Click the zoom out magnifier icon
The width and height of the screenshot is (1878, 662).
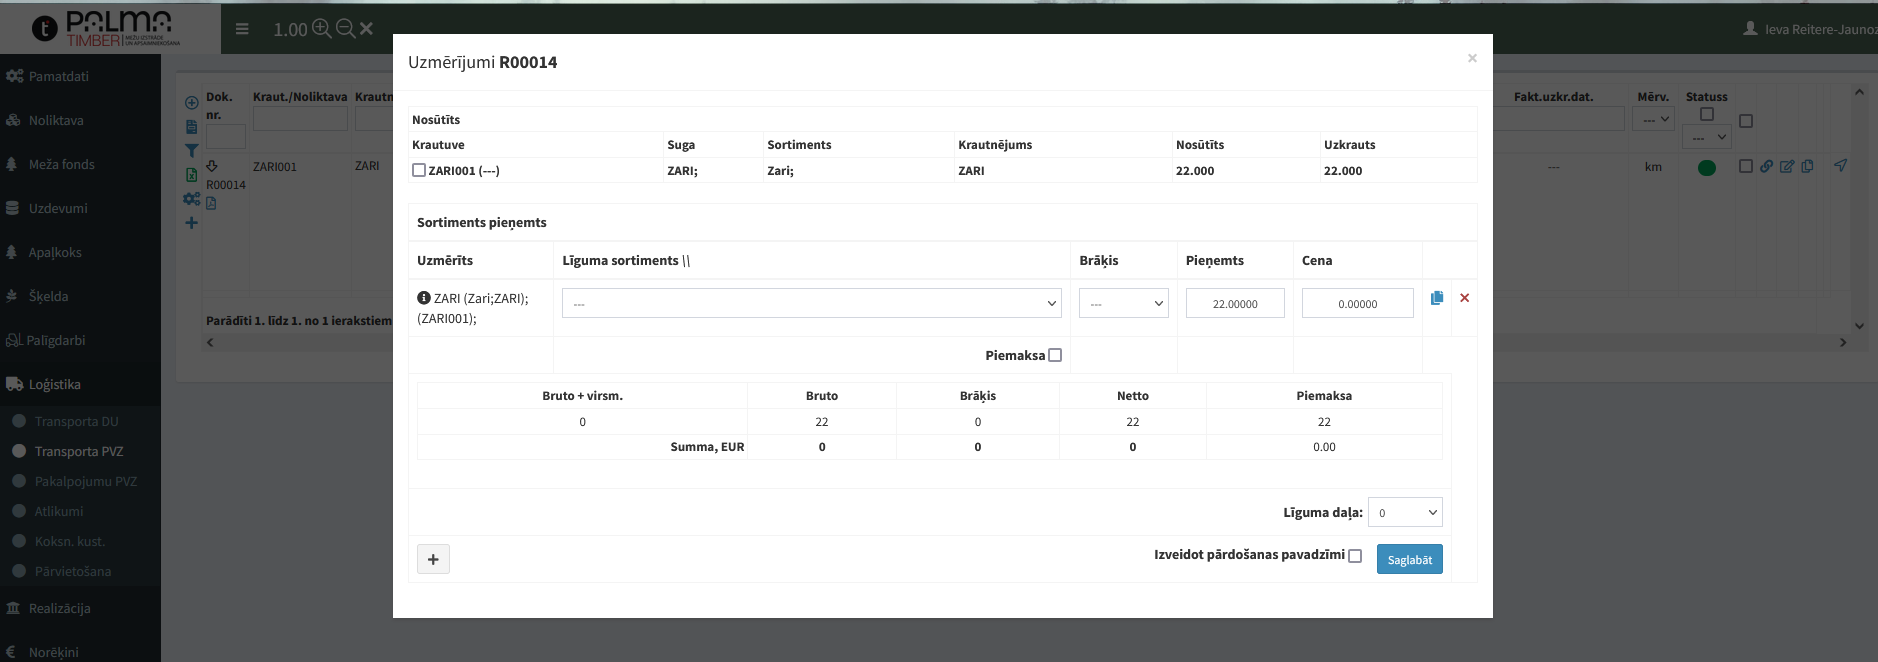click(345, 29)
